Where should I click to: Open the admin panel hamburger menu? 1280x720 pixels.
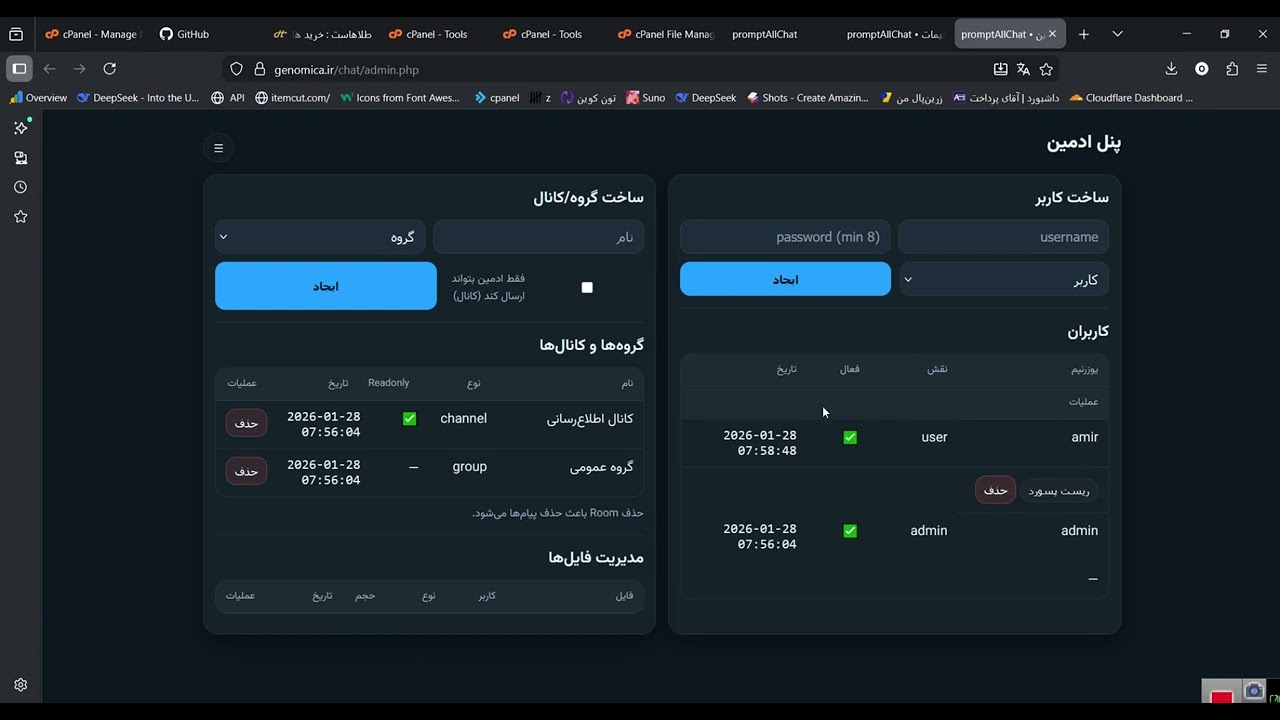pyautogui.click(x=218, y=148)
